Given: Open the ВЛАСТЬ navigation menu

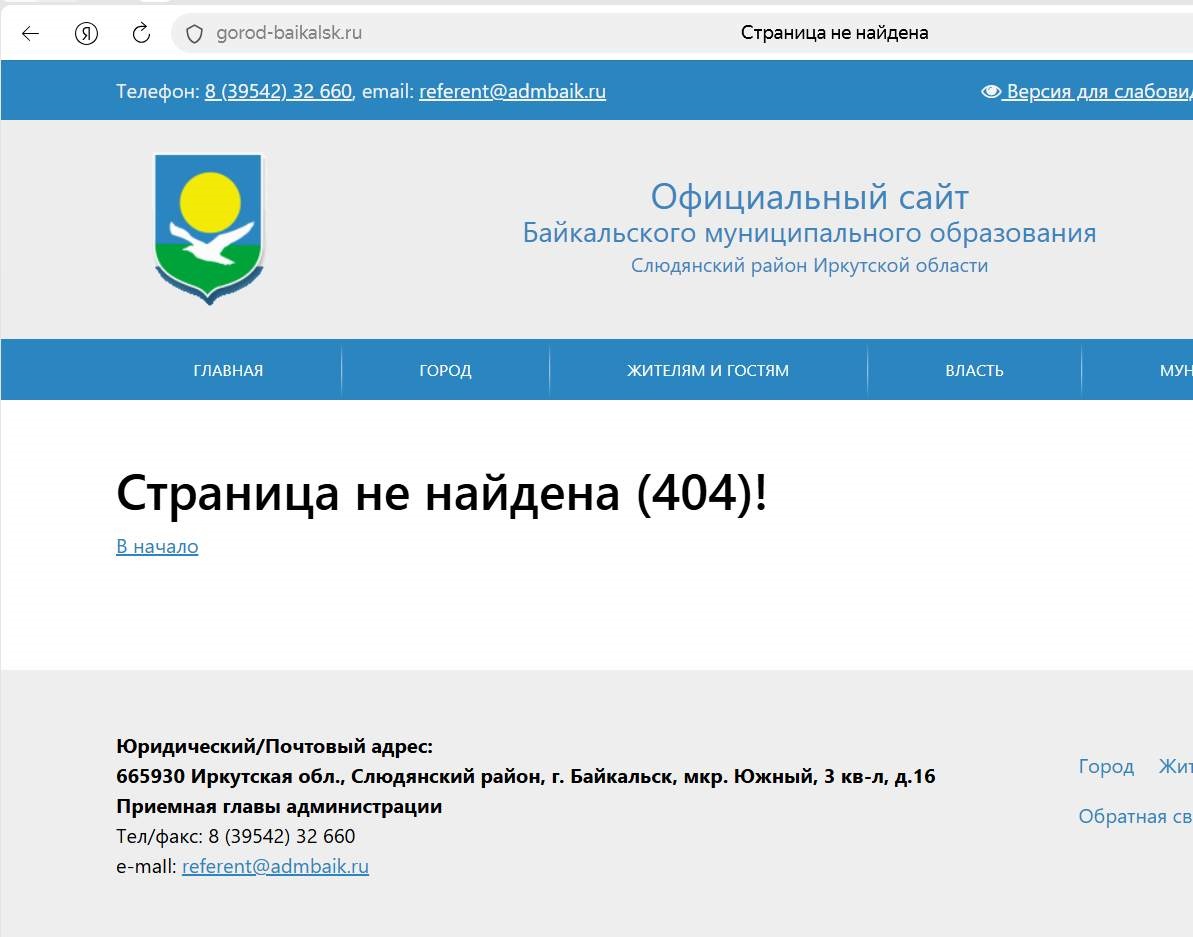Looking at the screenshot, I should (974, 370).
